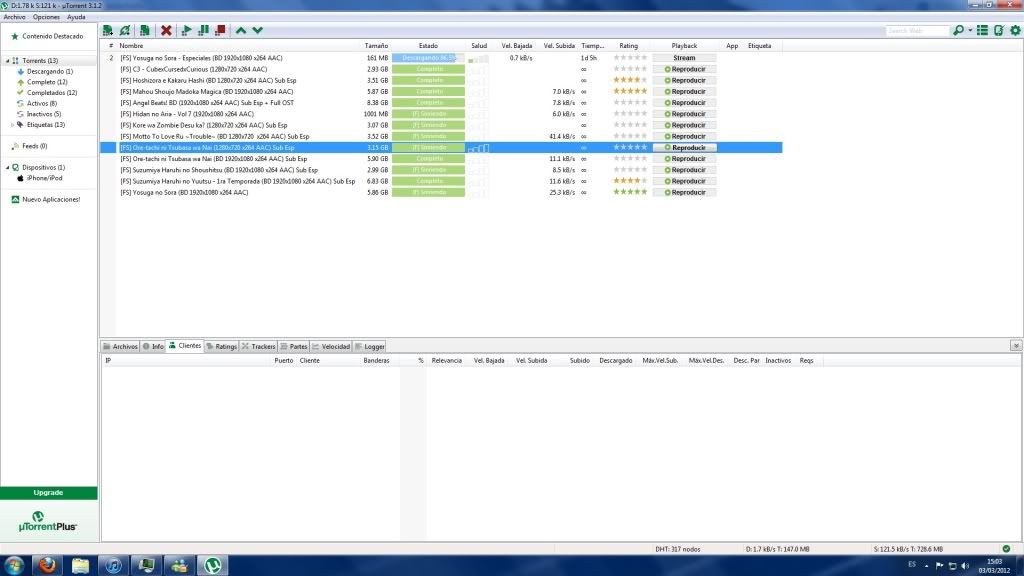This screenshot has width=1024, height=576.
Task: Start the selected torrent with the play icon
Action: (x=186, y=31)
